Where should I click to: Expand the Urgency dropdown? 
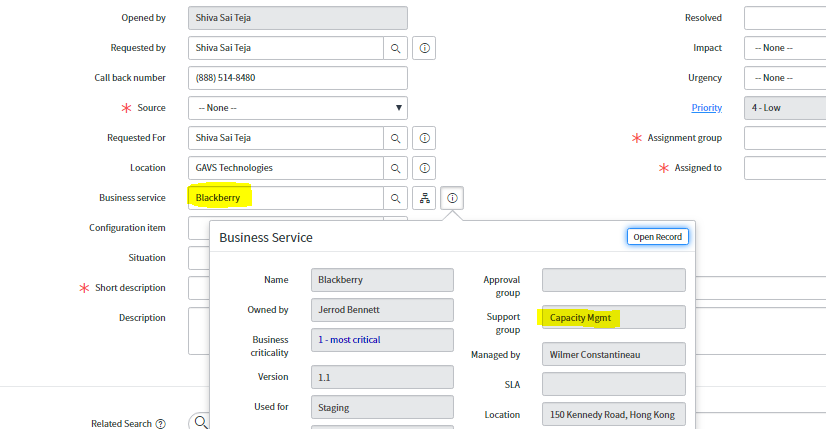(x=784, y=78)
